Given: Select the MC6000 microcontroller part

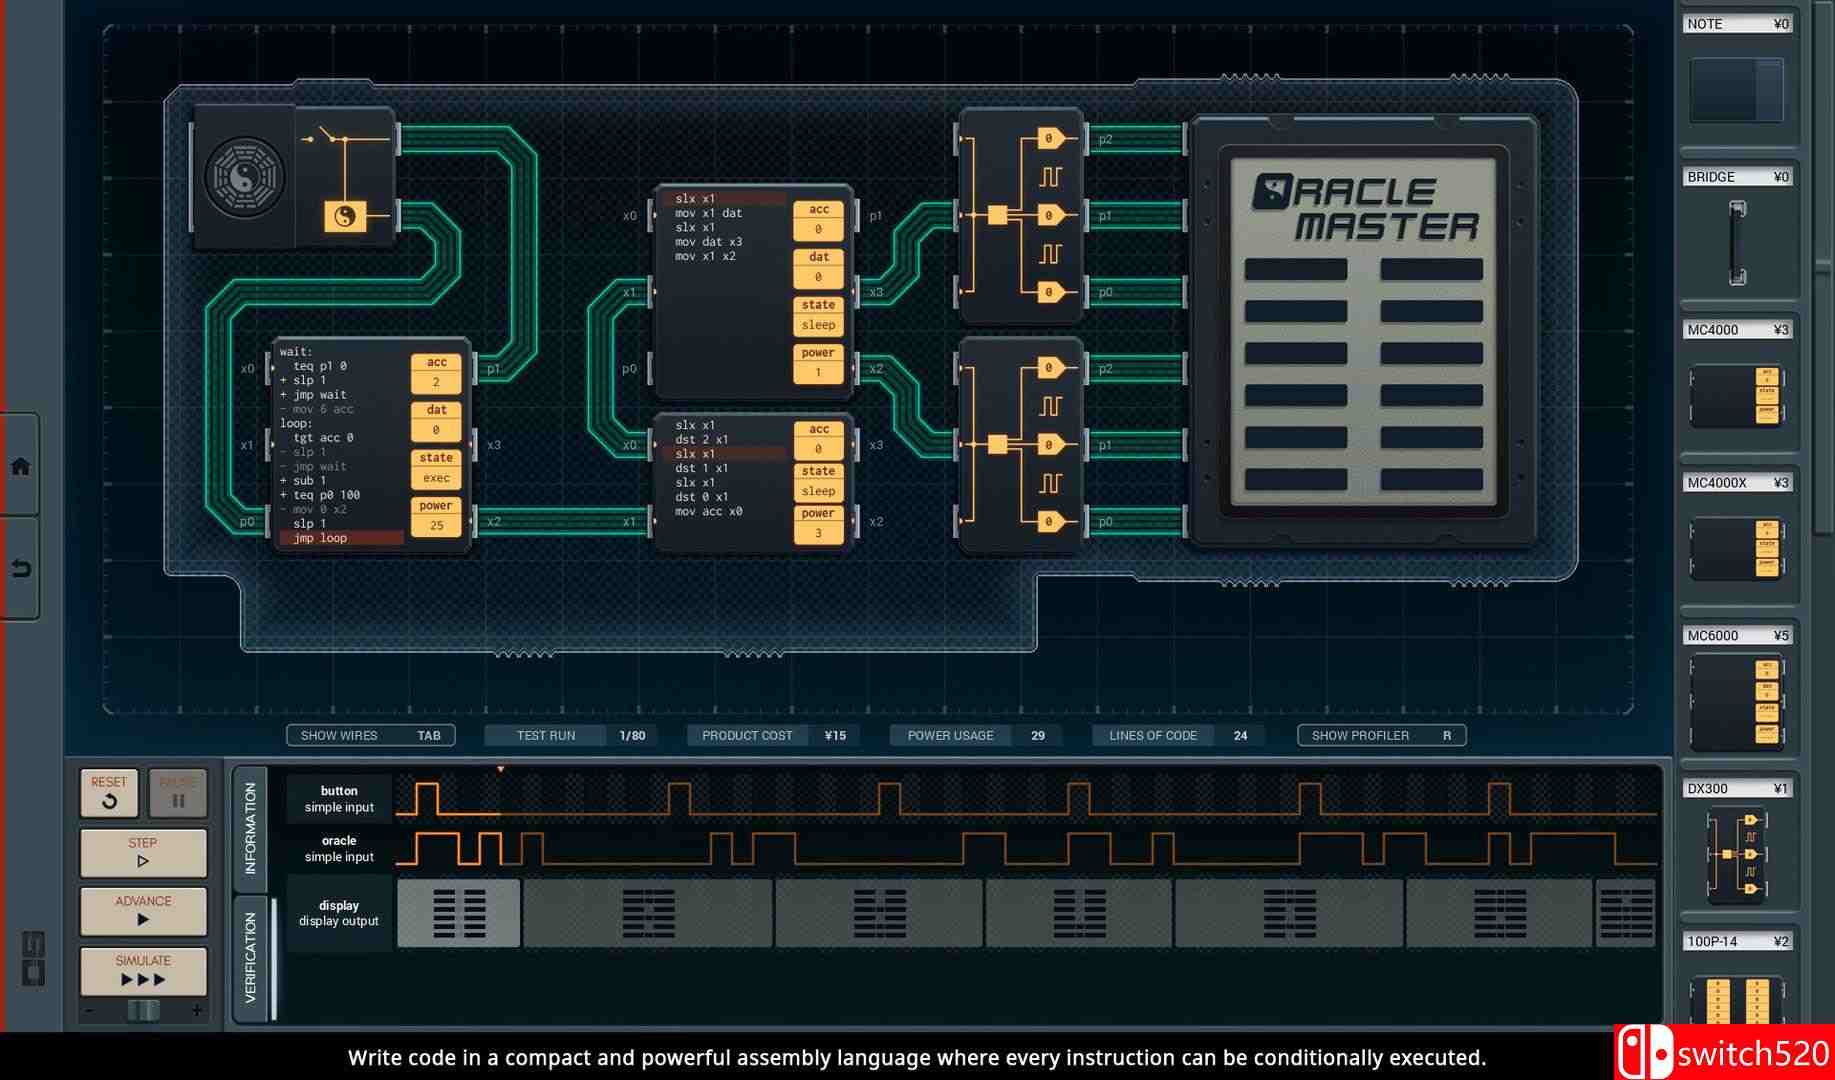Looking at the screenshot, I should pos(1737,701).
